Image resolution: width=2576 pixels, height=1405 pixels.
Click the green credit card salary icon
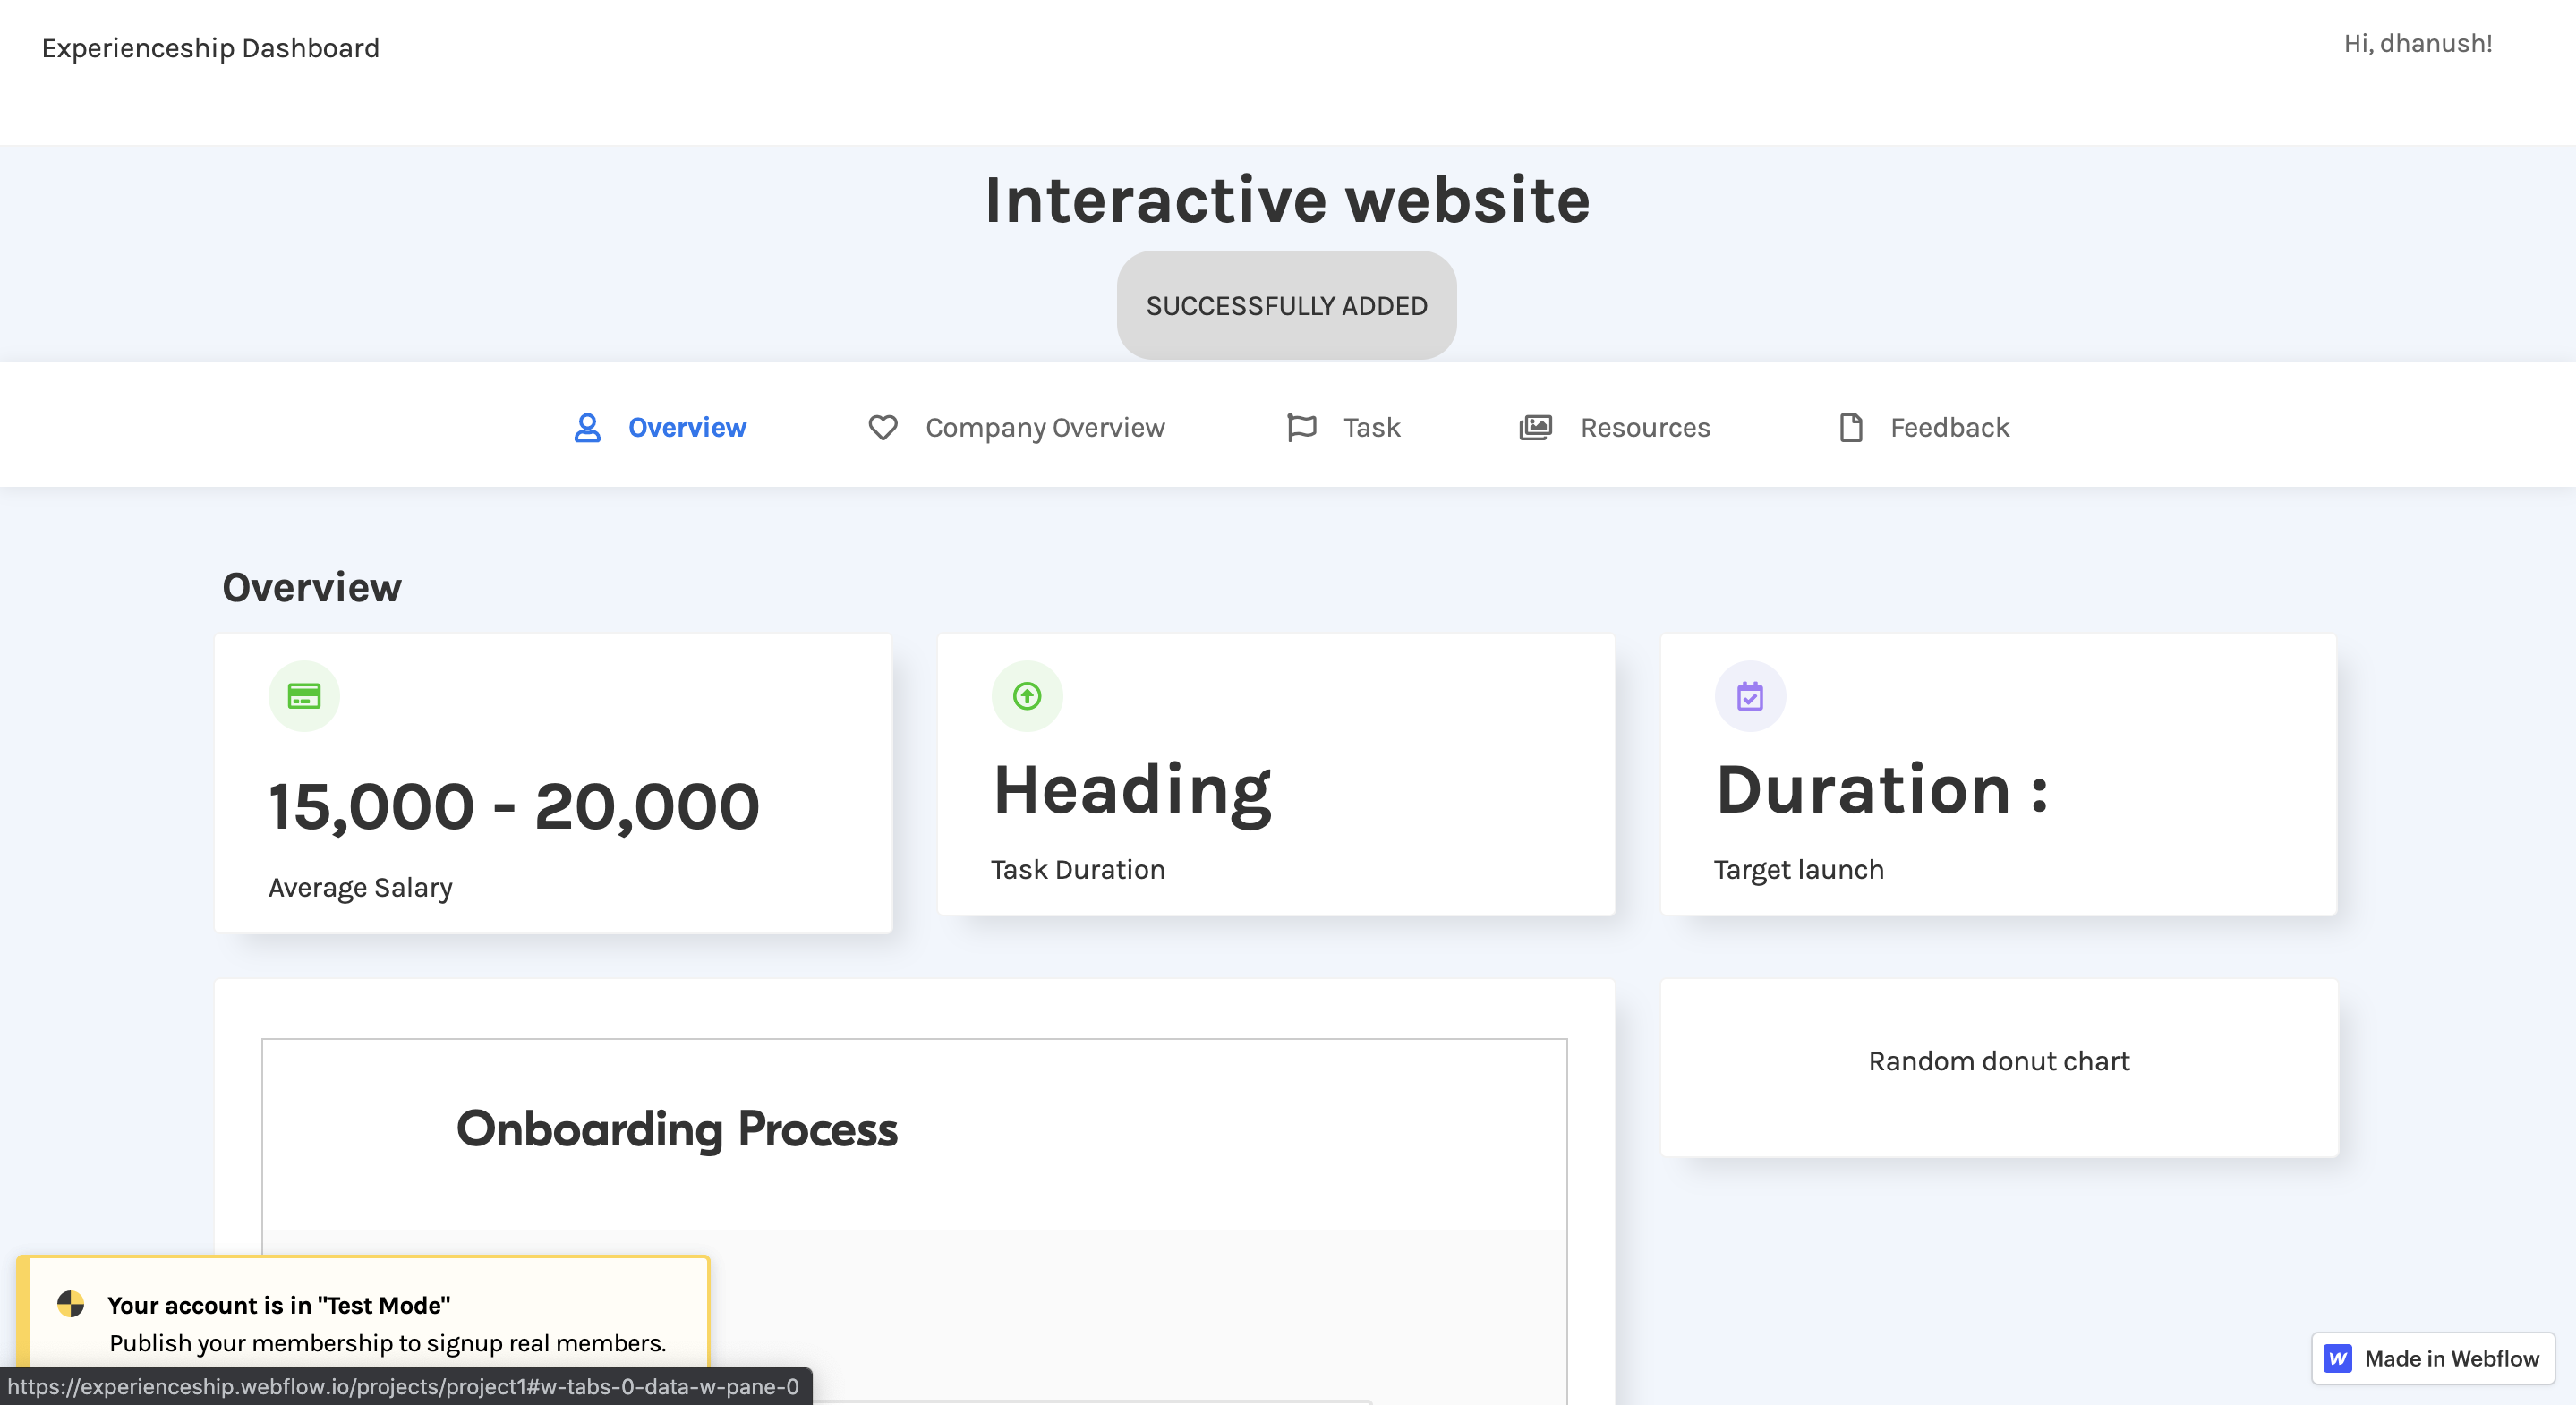pyautogui.click(x=304, y=696)
